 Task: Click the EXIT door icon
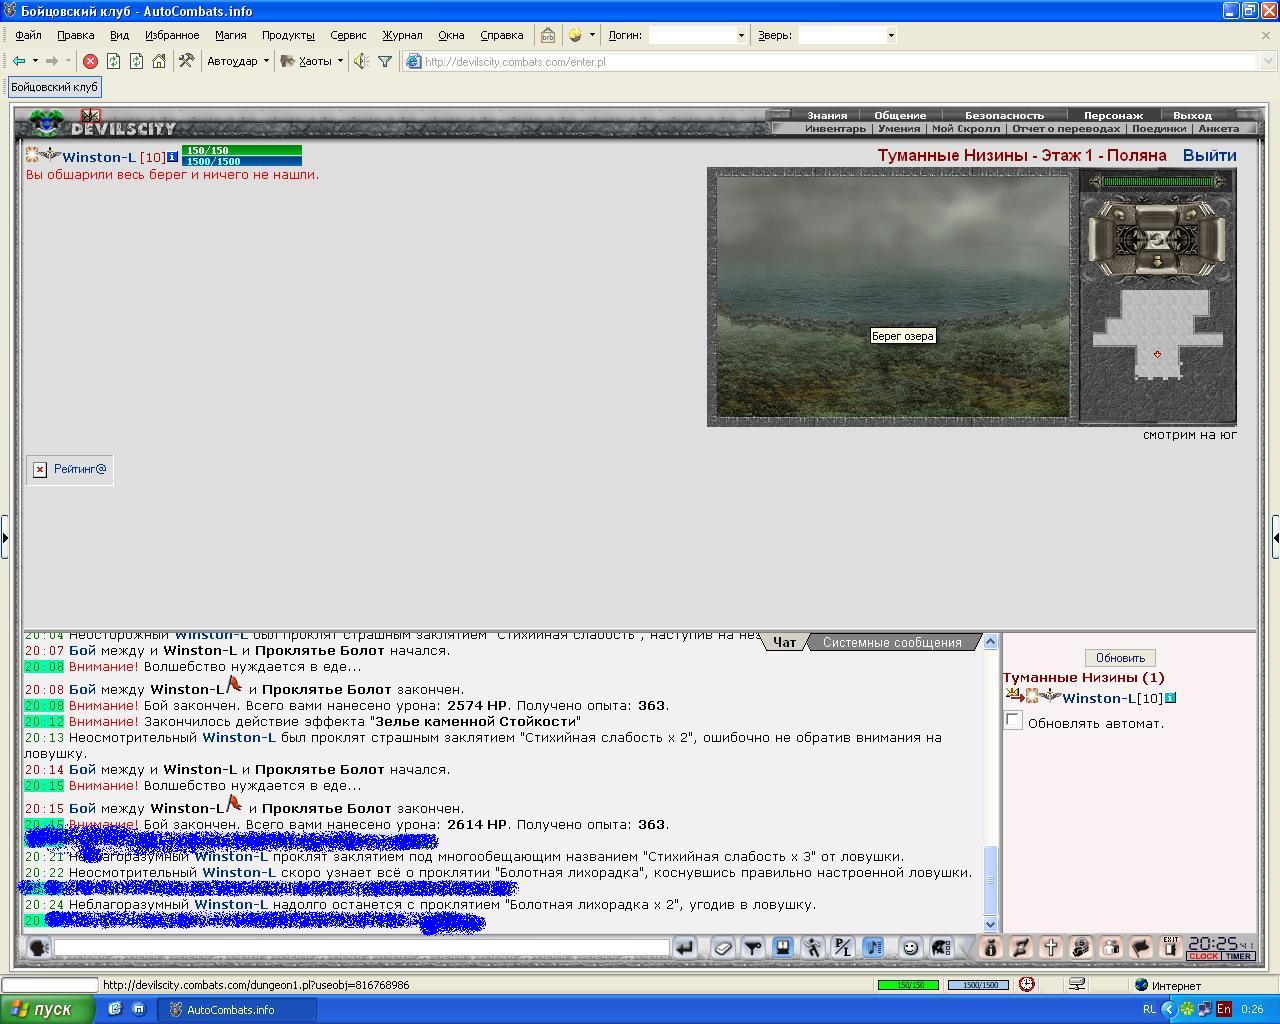tap(1170, 947)
